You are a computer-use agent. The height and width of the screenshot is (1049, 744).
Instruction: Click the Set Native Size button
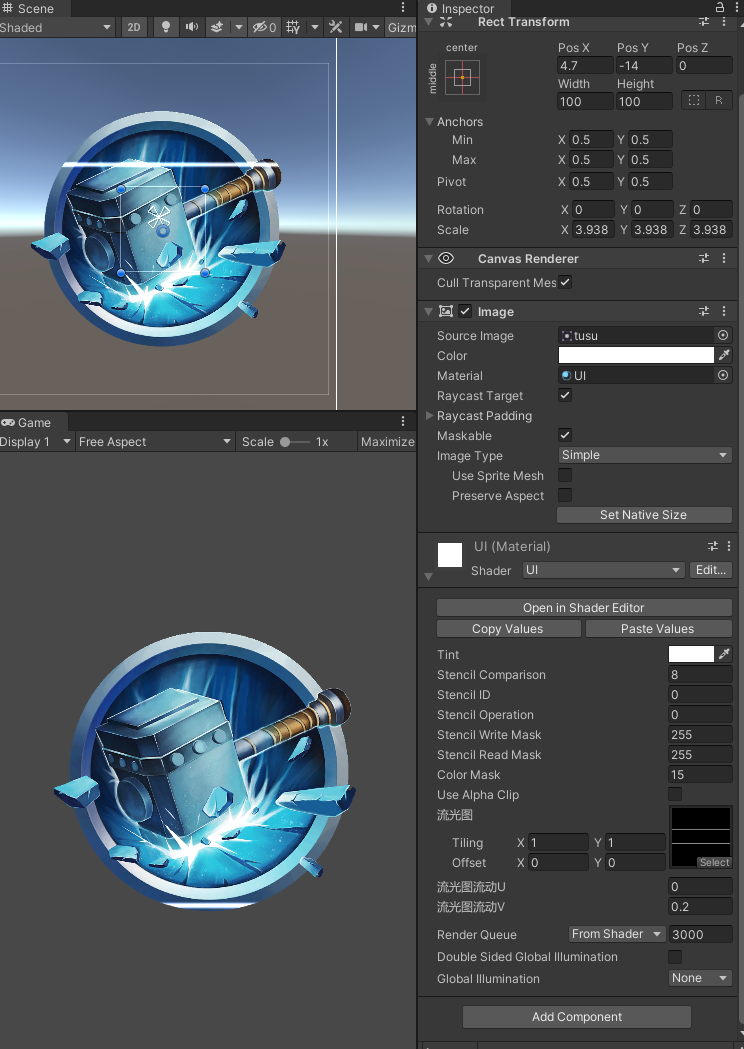(644, 514)
